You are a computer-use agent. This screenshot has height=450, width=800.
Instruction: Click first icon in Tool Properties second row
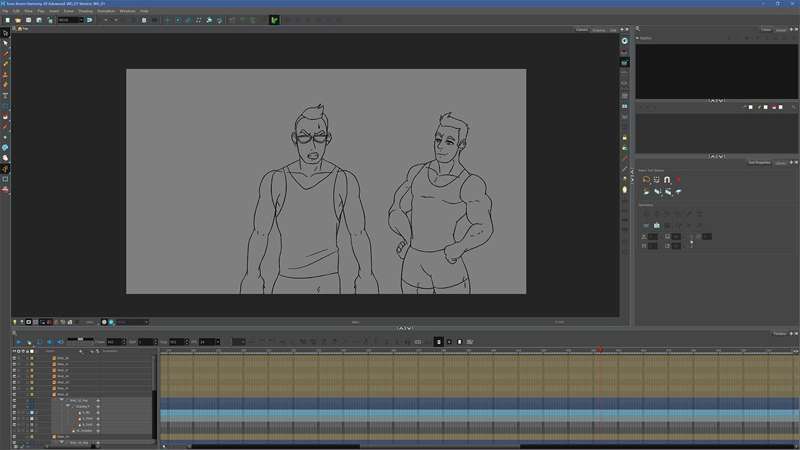[x=646, y=191]
